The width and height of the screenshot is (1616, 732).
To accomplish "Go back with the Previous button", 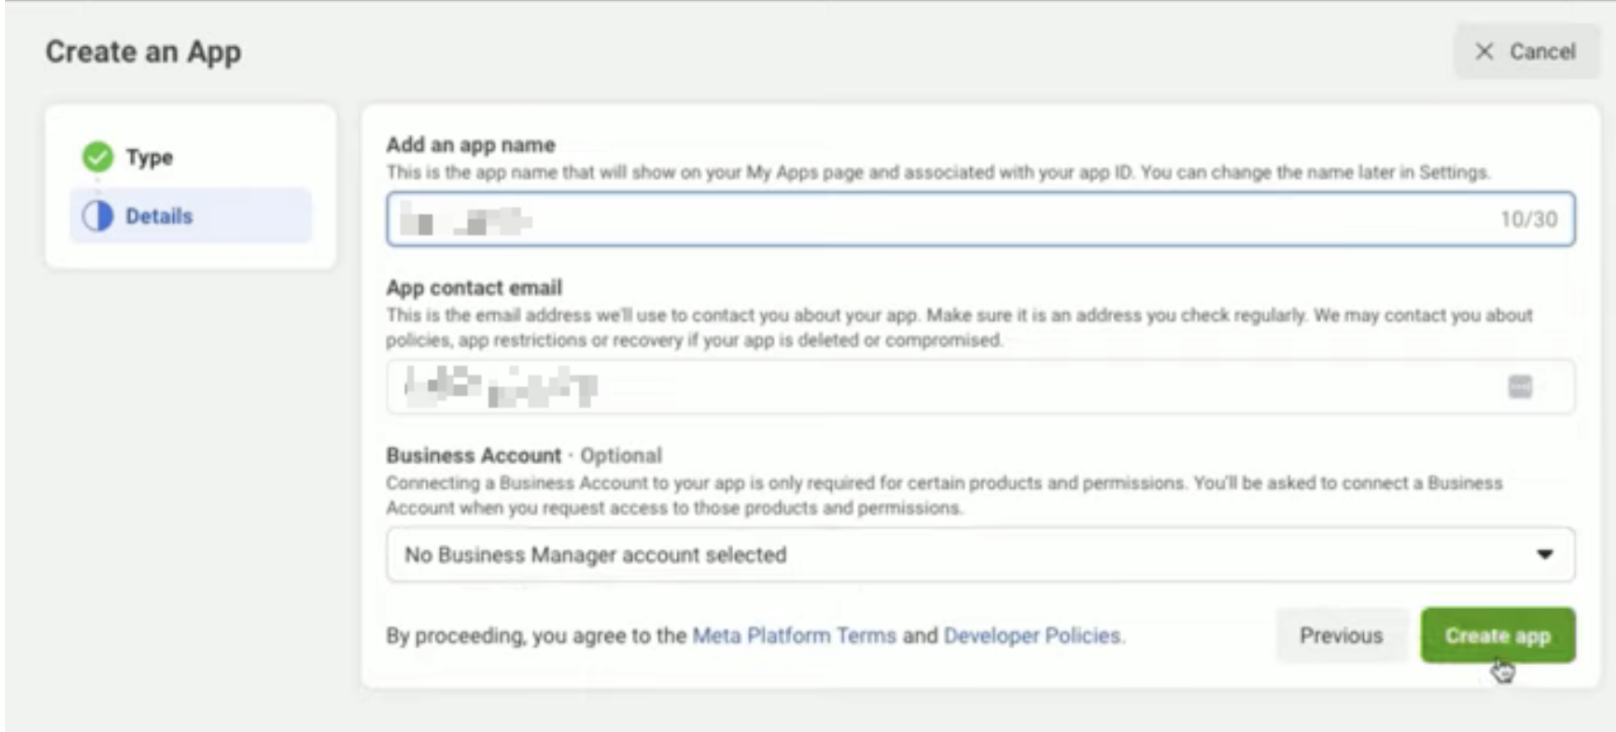I will (x=1341, y=636).
